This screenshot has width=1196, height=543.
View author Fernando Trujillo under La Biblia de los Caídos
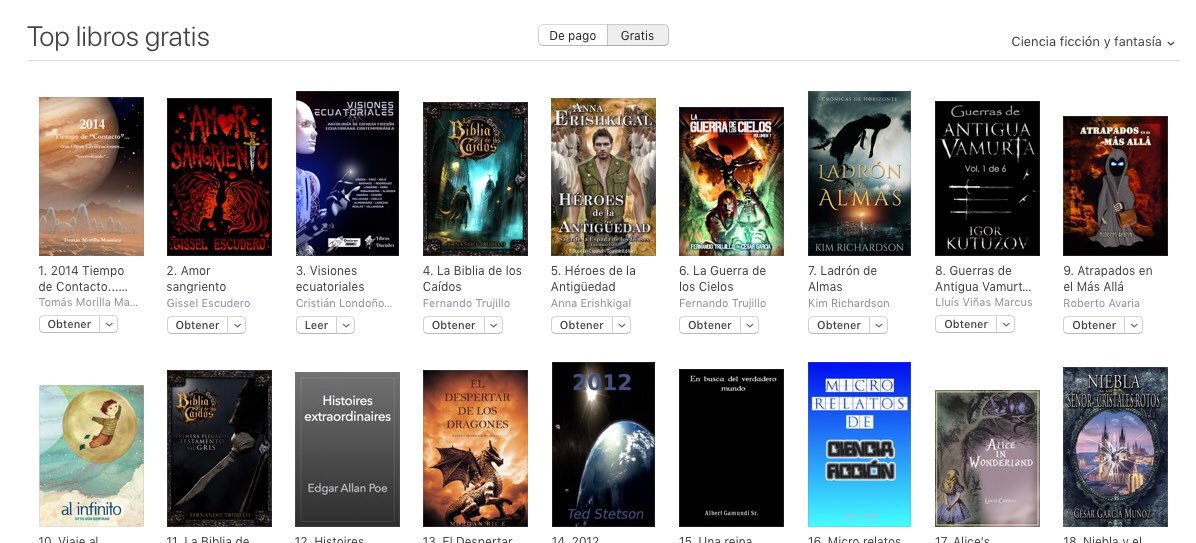coord(465,303)
